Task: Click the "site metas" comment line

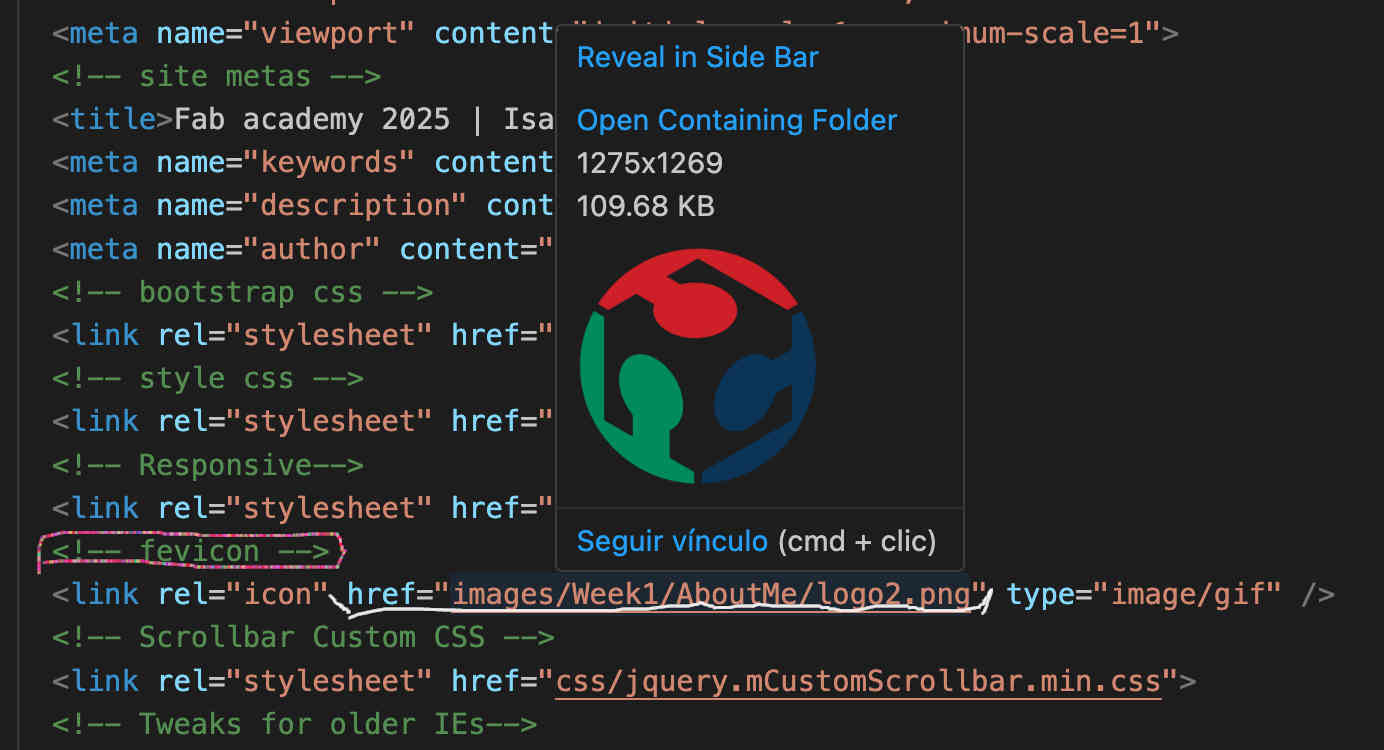Action: (217, 76)
